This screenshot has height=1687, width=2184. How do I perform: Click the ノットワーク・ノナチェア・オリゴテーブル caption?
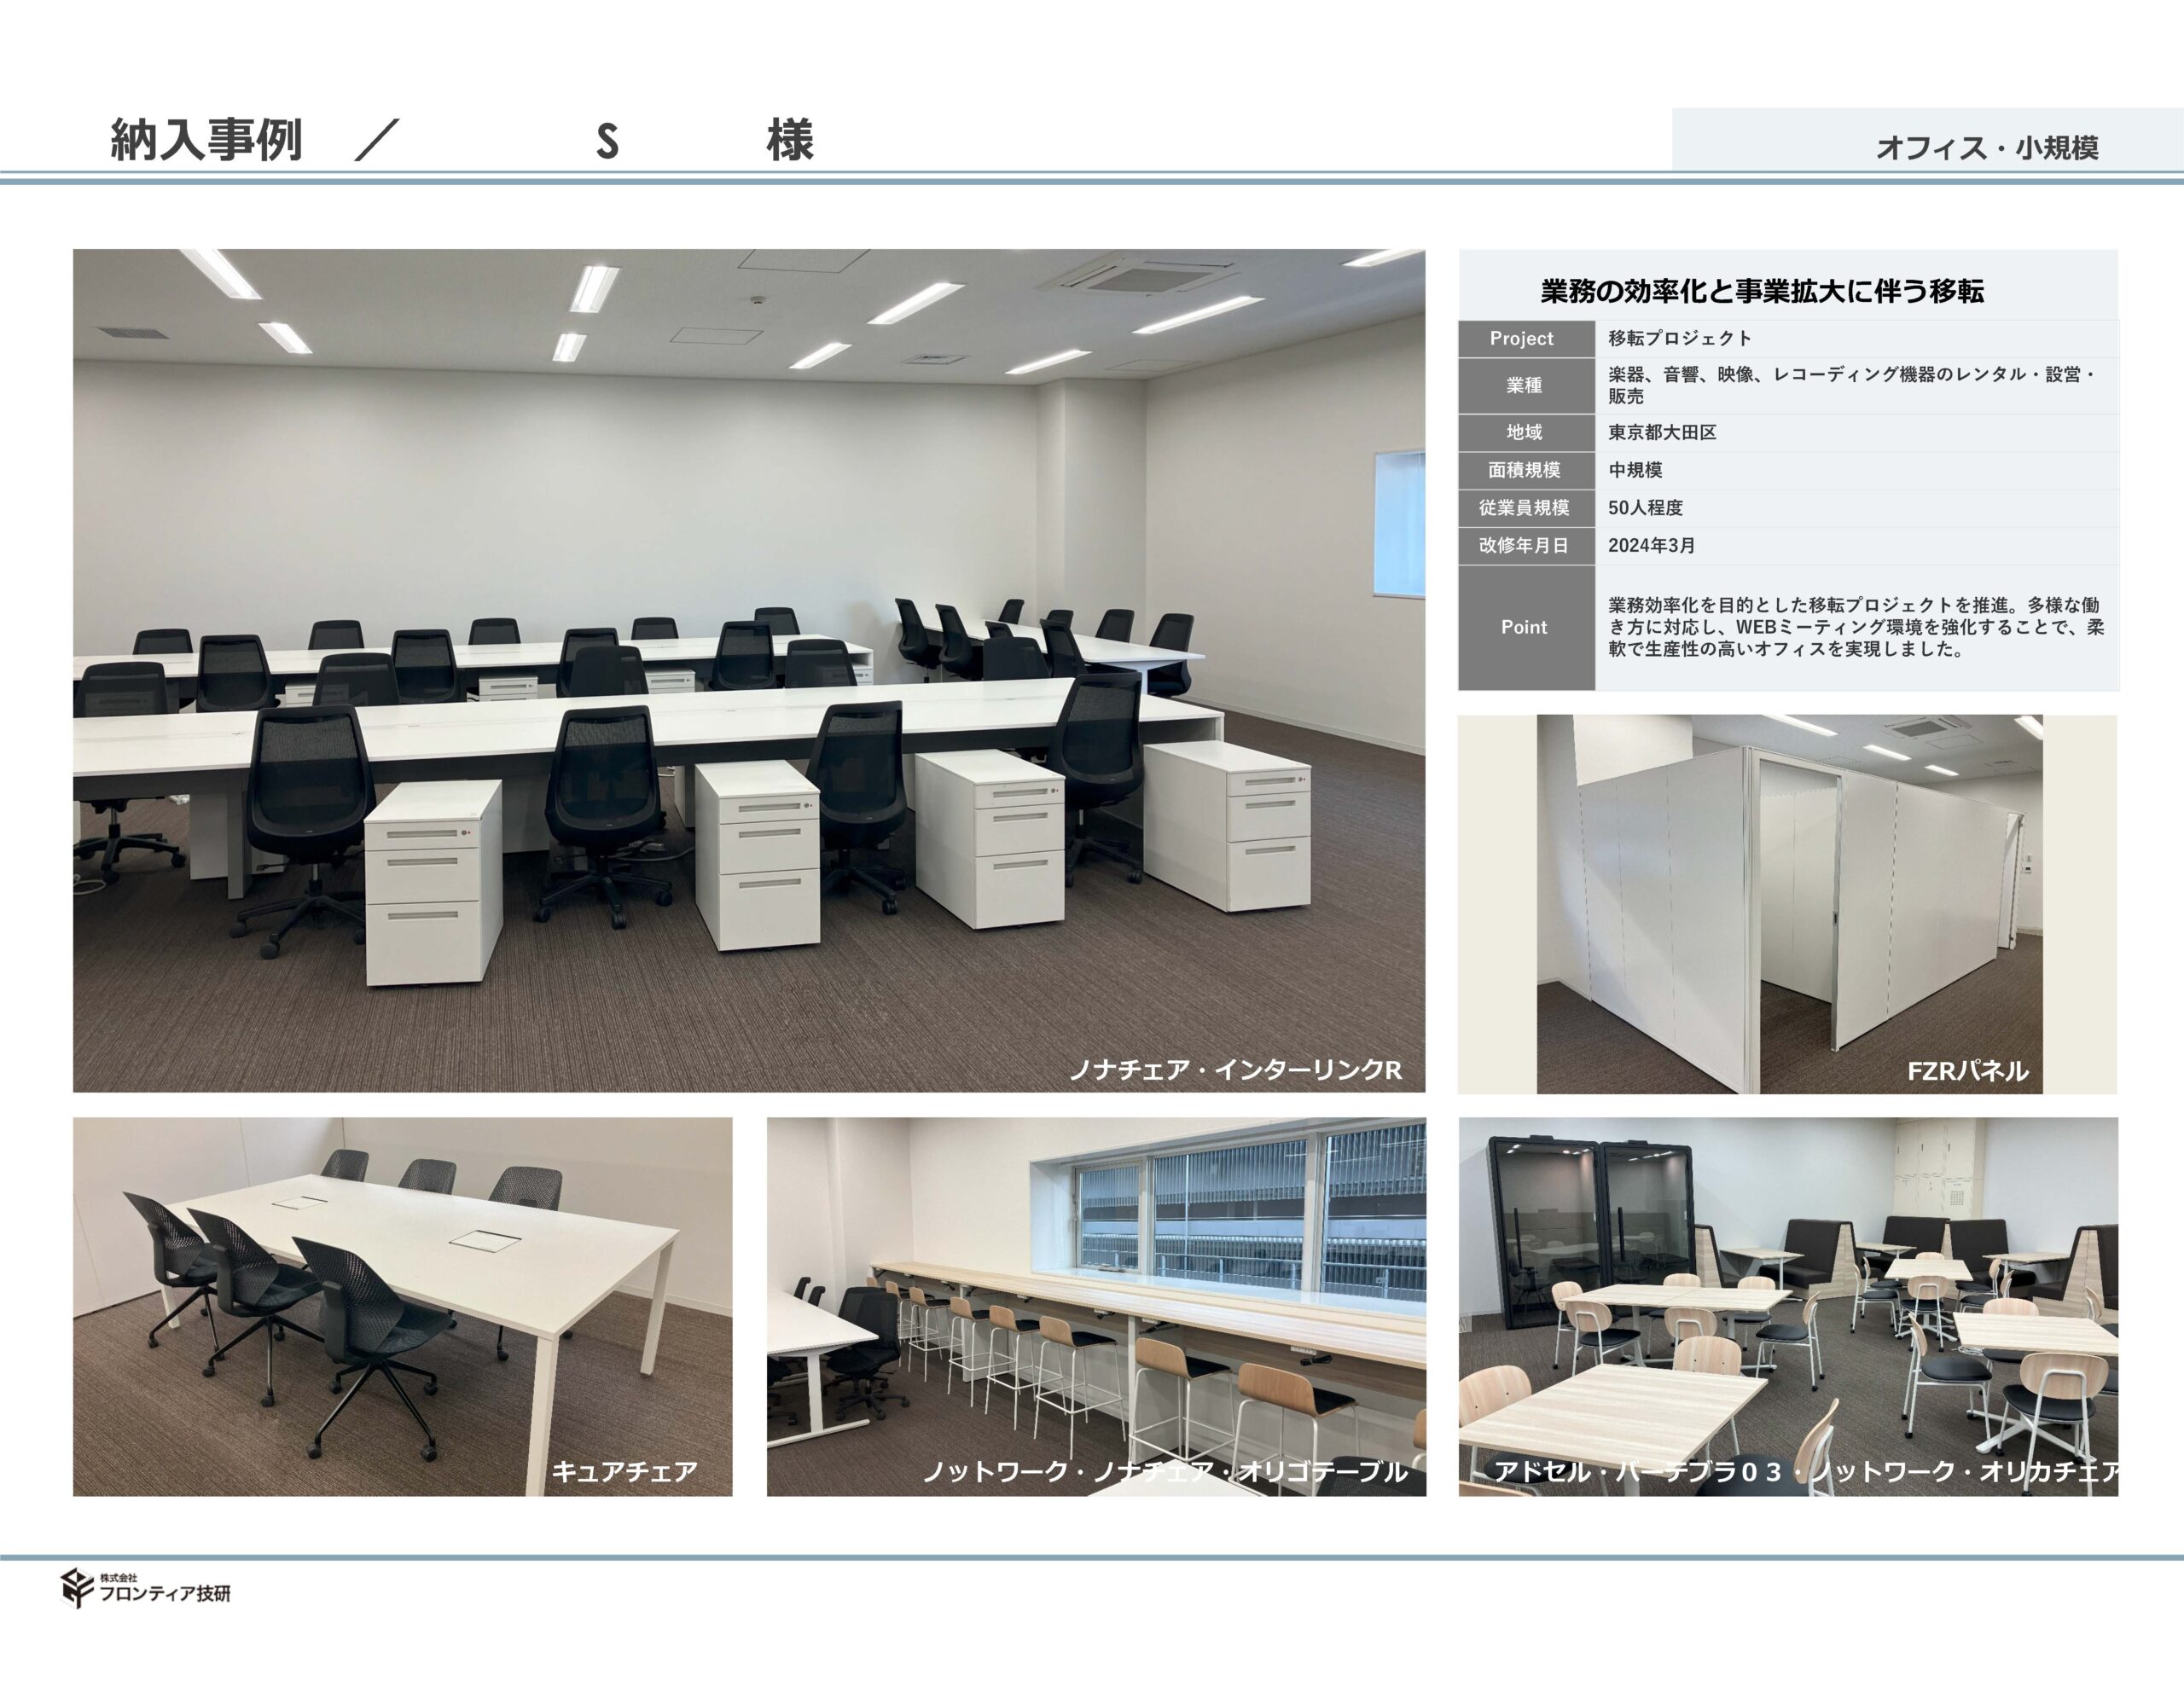click(x=1165, y=1471)
